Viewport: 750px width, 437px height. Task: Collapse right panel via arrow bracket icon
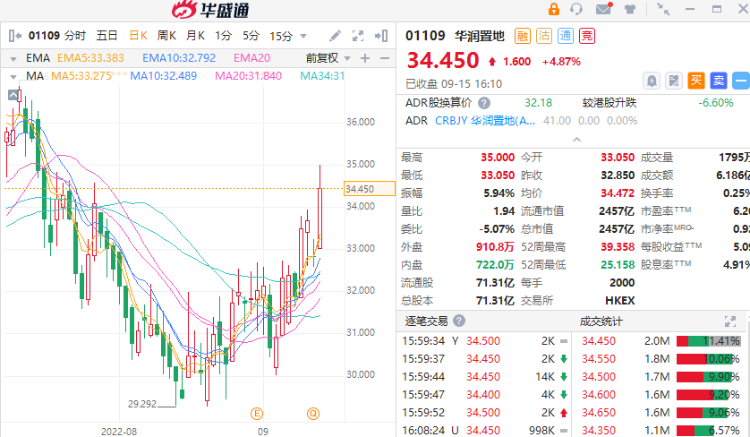click(381, 36)
